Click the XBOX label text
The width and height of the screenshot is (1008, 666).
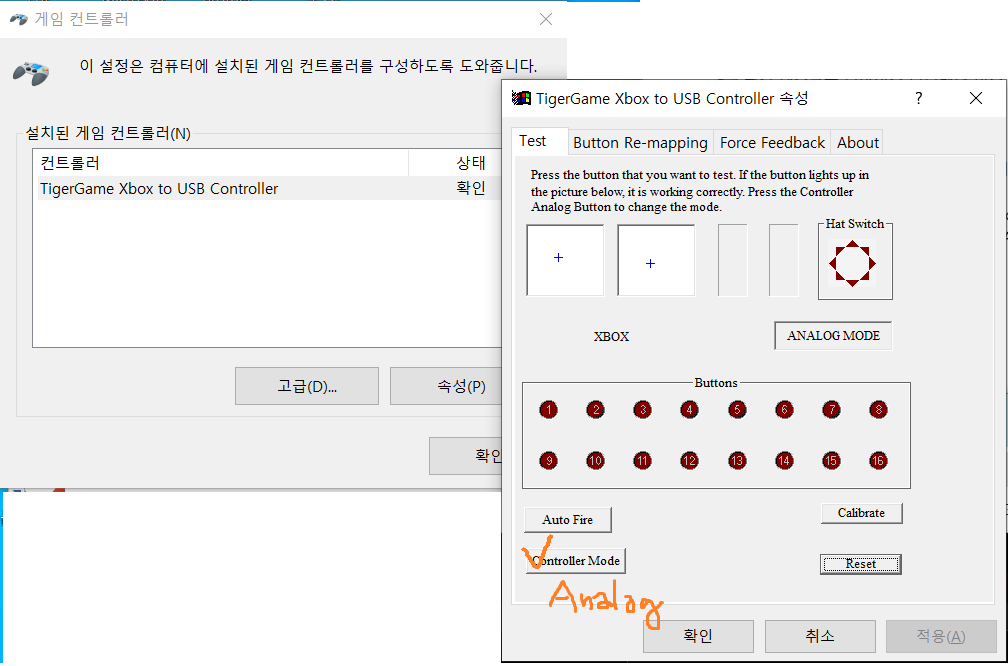coord(611,336)
